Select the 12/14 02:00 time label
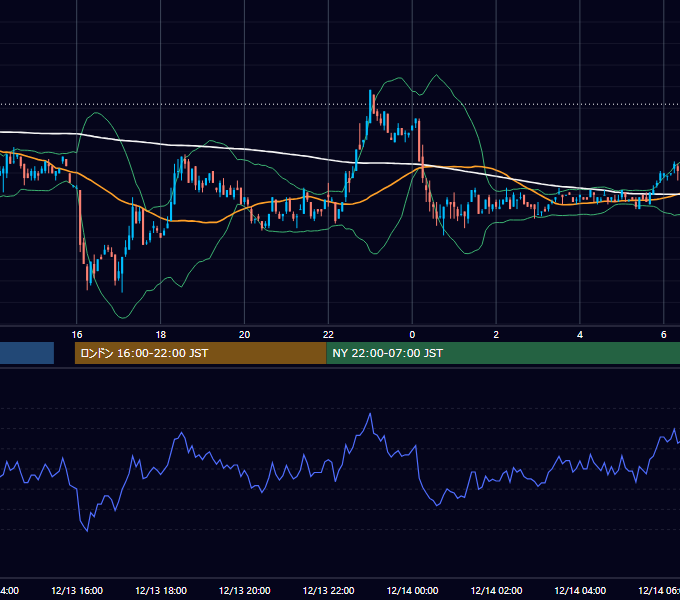Image resolution: width=680 pixels, height=600 pixels. [x=497, y=590]
